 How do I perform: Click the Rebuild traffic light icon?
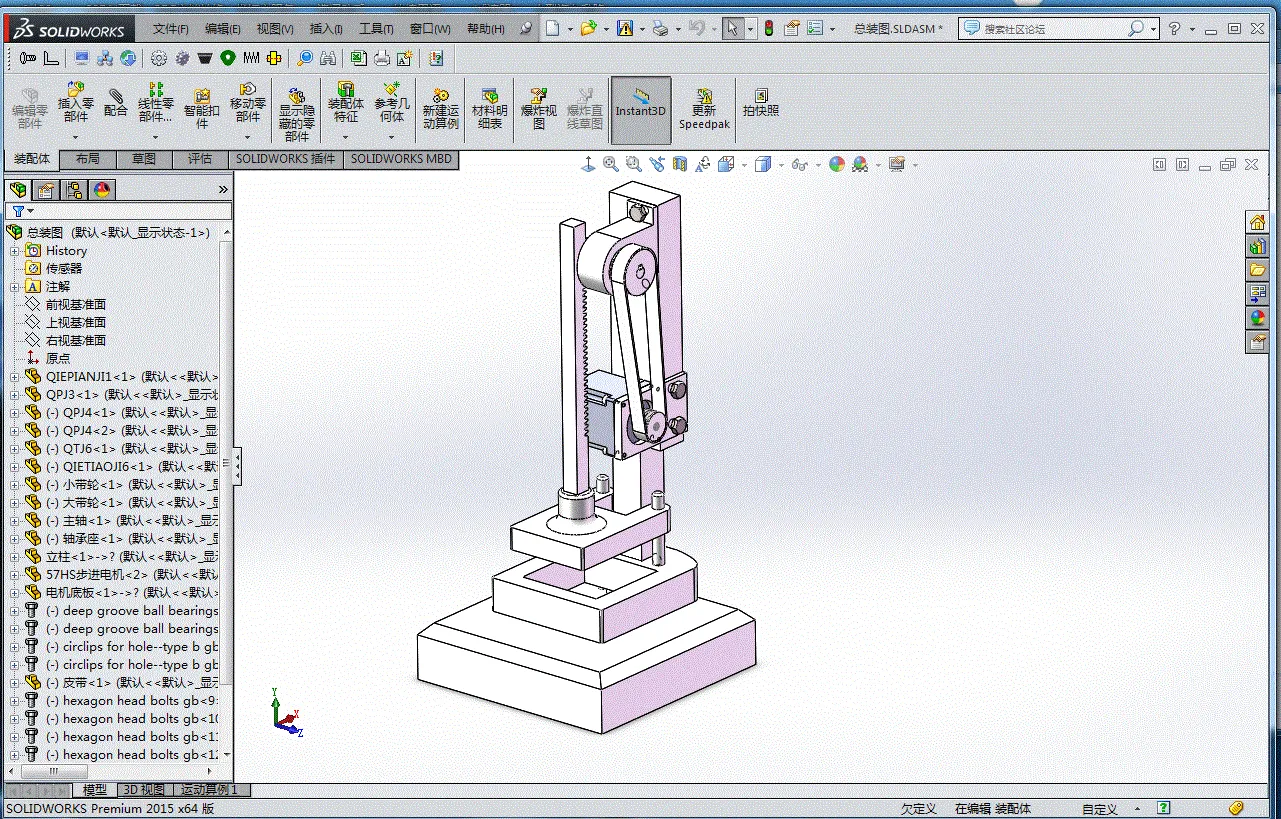(769, 29)
